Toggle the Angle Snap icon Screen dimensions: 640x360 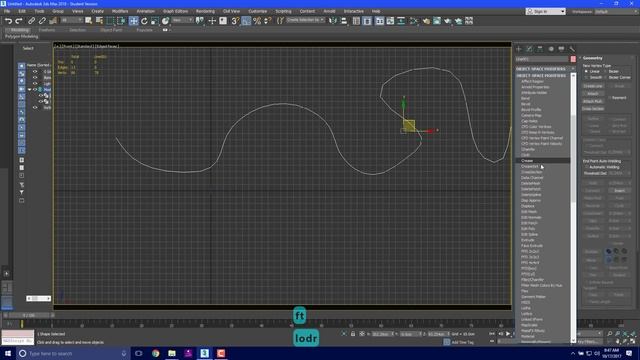(246, 21)
